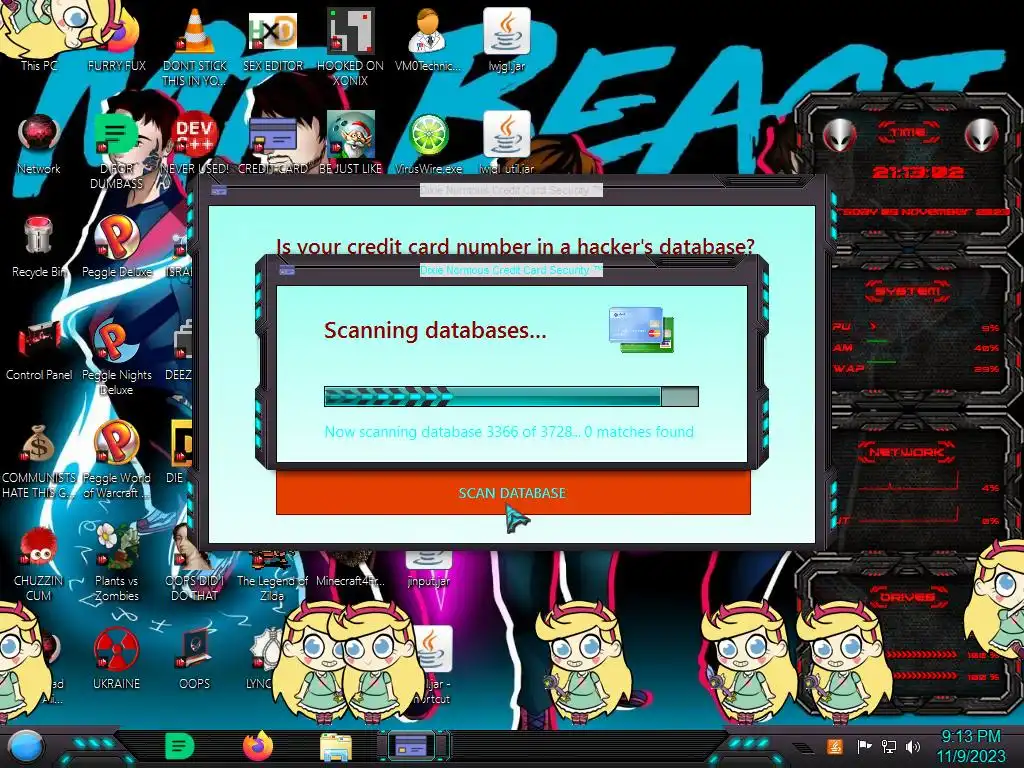Click the volume speaker tray icon
The height and width of the screenshot is (768, 1024).
[x=914, y=746]
